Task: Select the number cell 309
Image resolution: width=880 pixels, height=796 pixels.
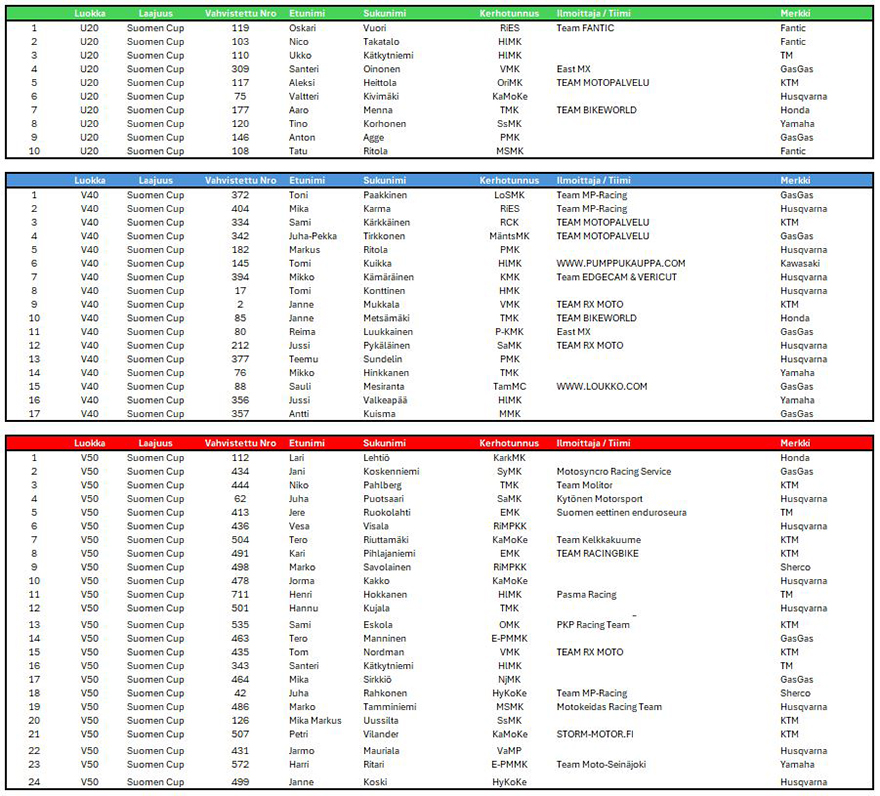Action: 240,69
